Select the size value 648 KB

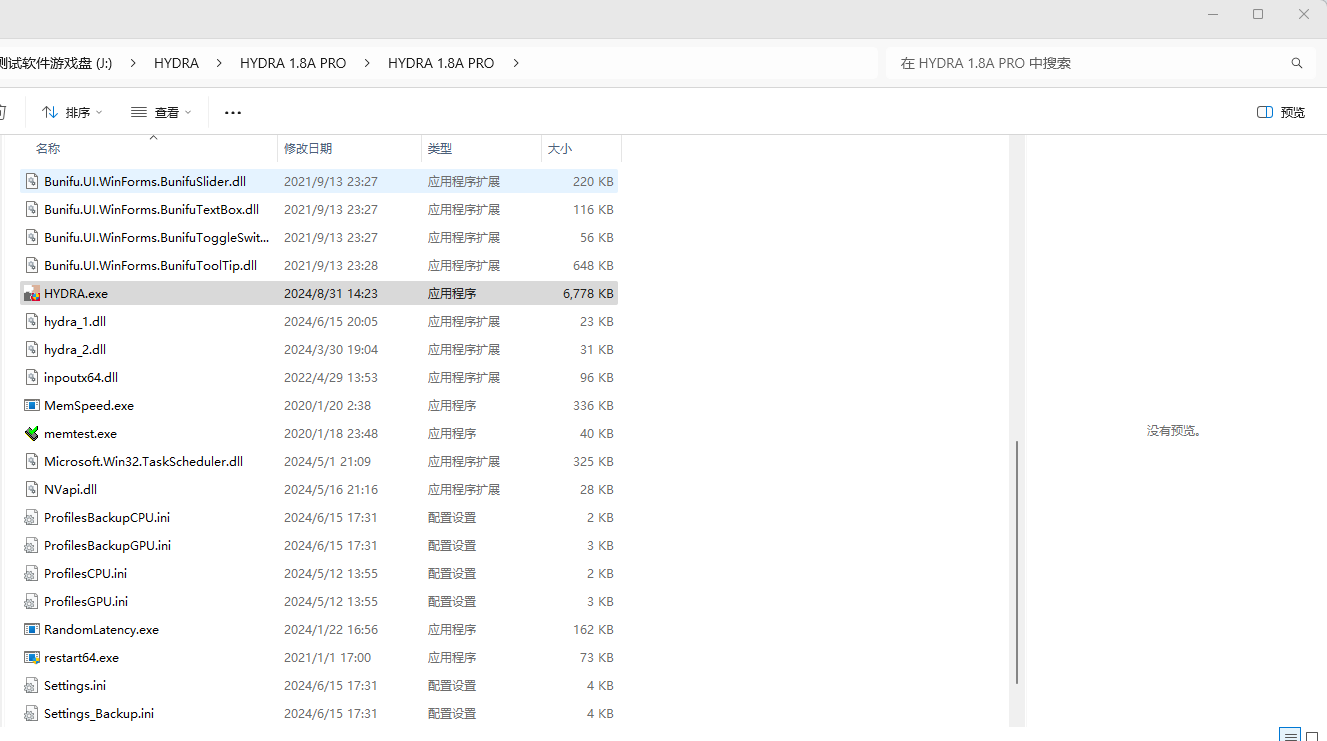point(593,266)
